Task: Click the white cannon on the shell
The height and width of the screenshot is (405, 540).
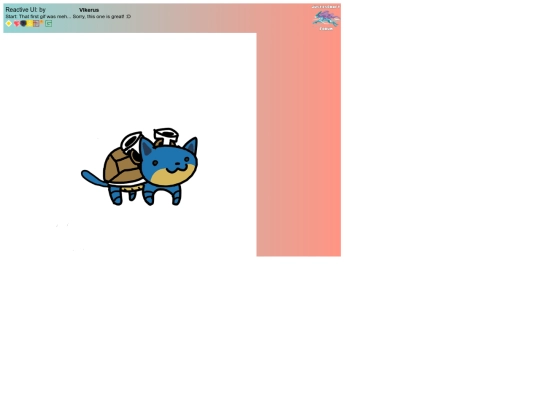Action: coord(131,142)
